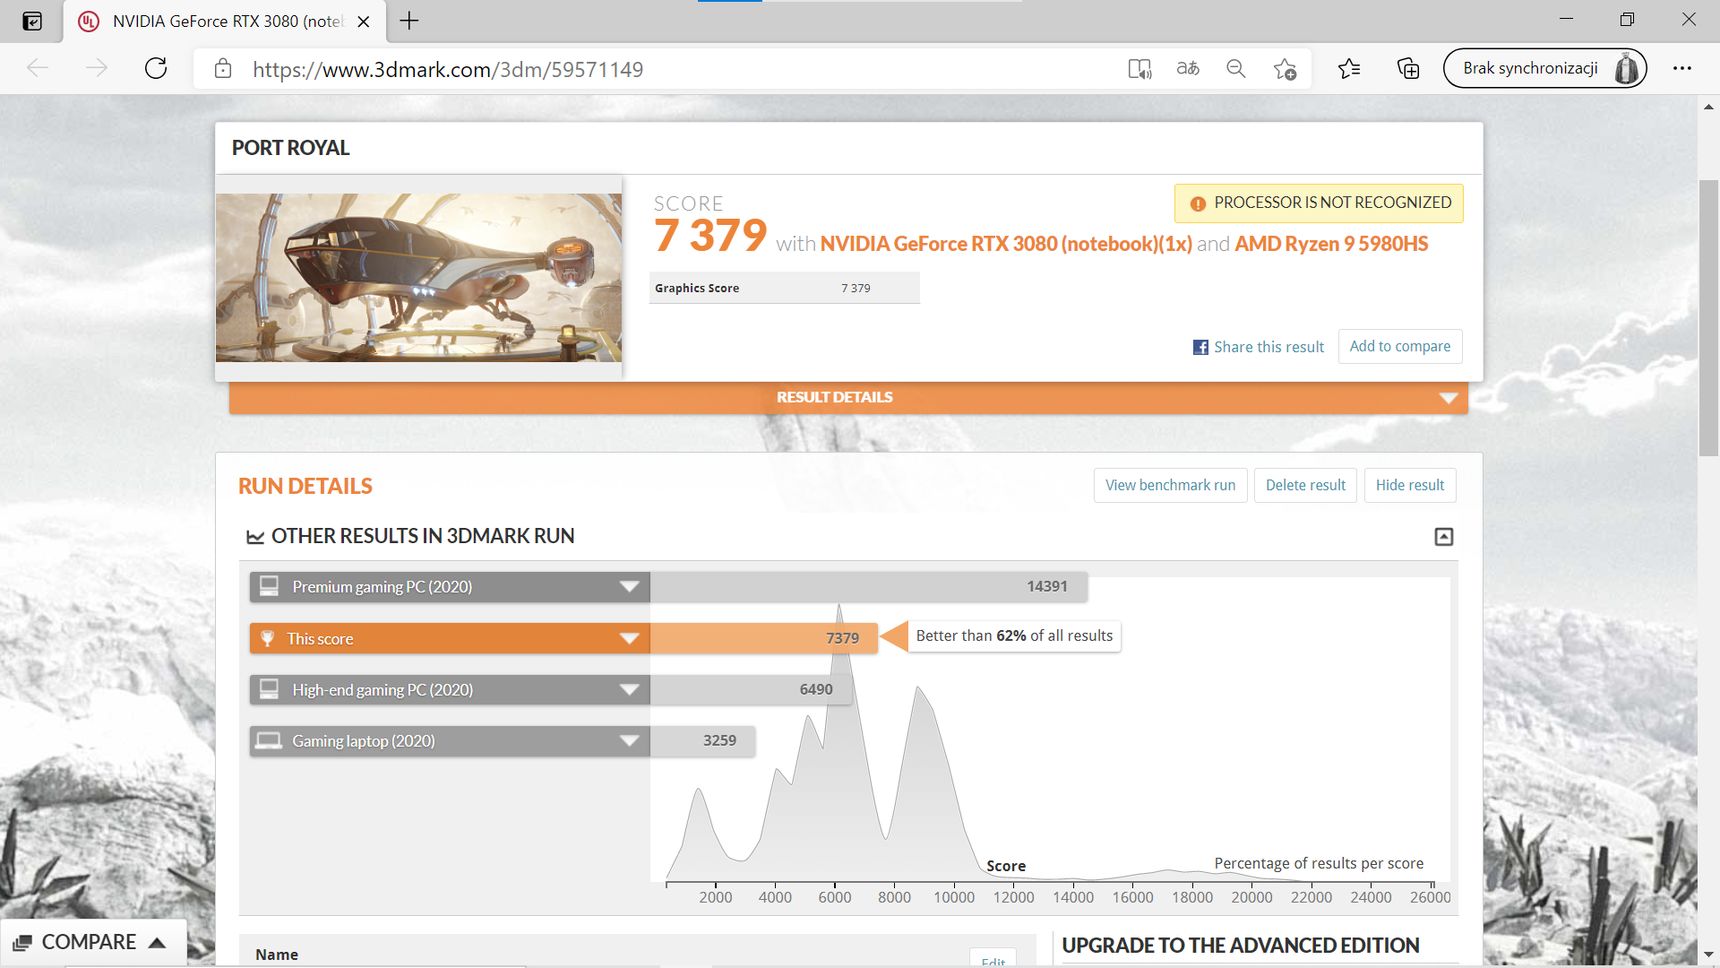Add this page to favorites star icon

pyautogui.click(x=1285, y=68)
